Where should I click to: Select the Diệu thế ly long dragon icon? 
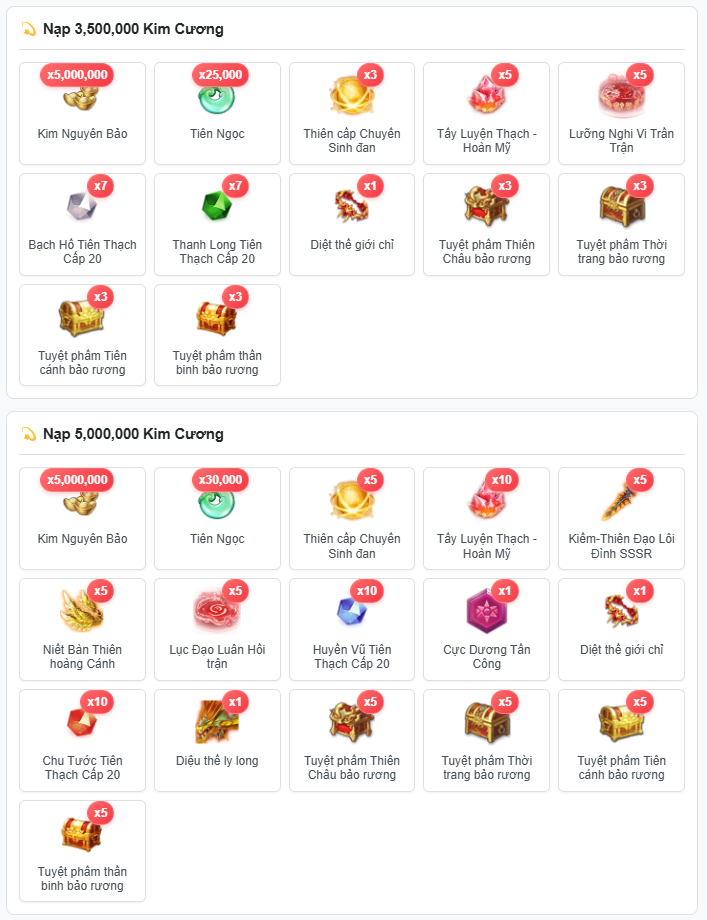pyautogui.click(x=217, y=722)
